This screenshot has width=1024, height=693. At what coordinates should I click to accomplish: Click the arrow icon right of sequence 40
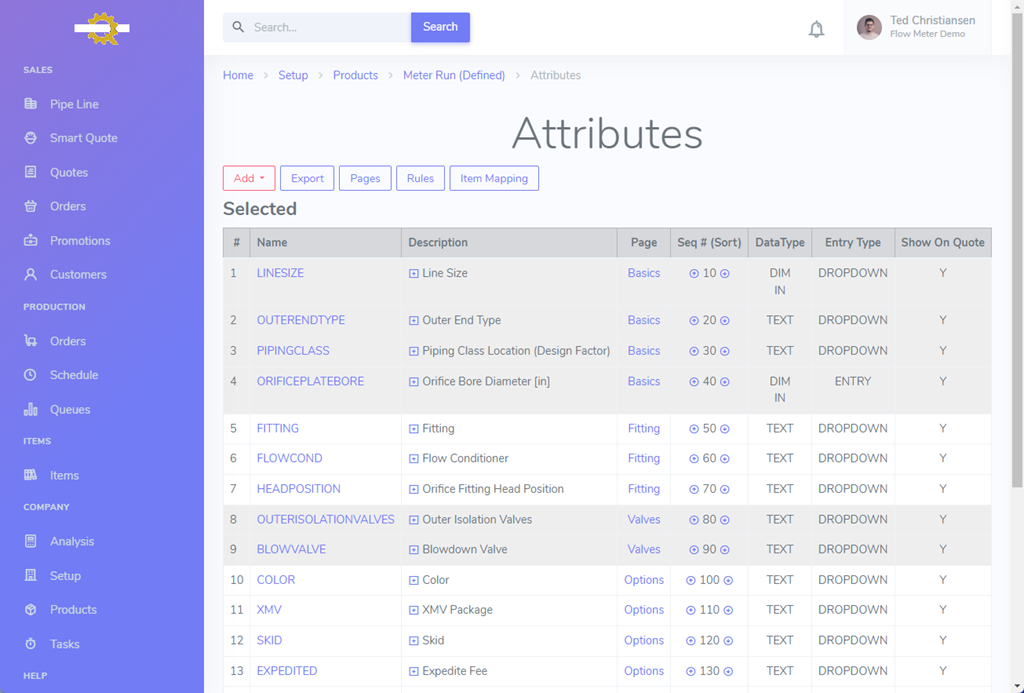click(725, 382)
